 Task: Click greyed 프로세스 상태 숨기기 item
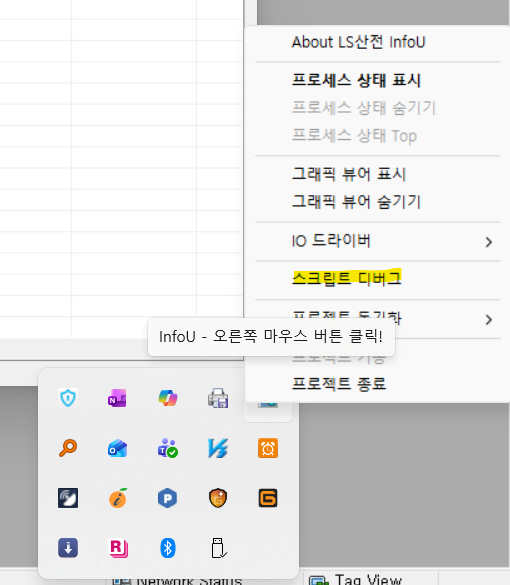click(378, 108)
